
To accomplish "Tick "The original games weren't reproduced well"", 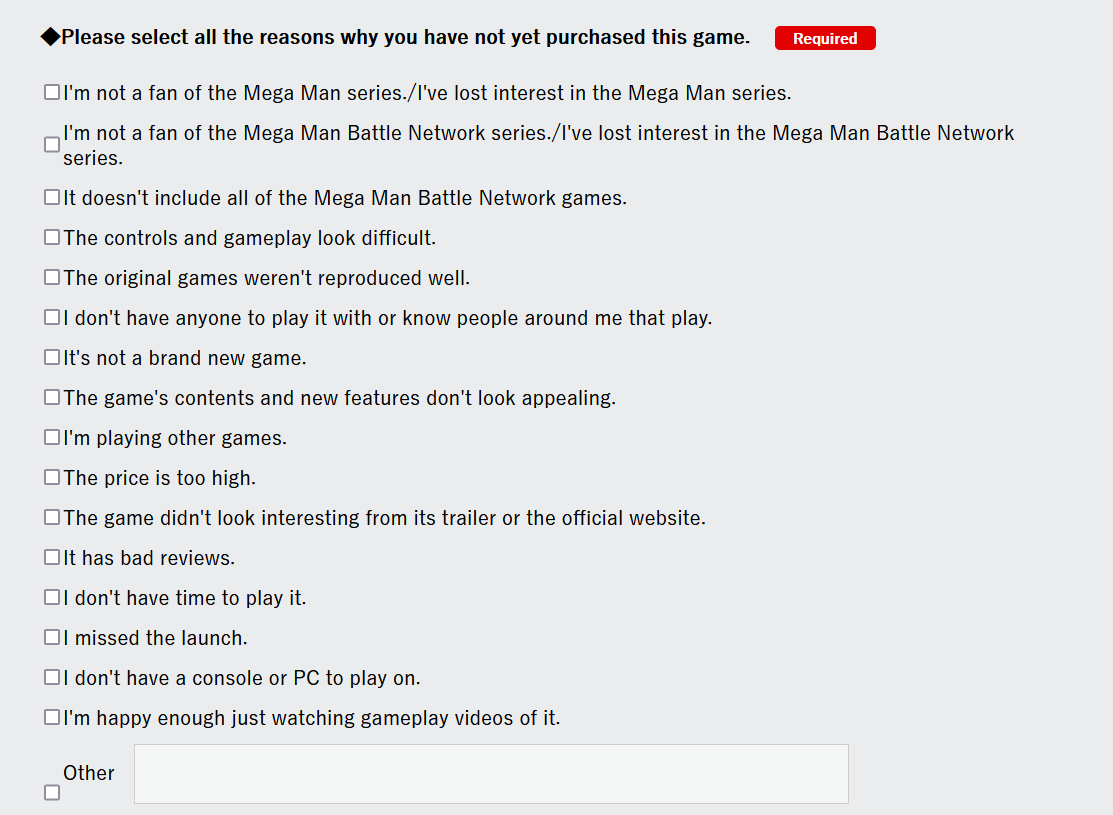I will [x=52, y=277].
